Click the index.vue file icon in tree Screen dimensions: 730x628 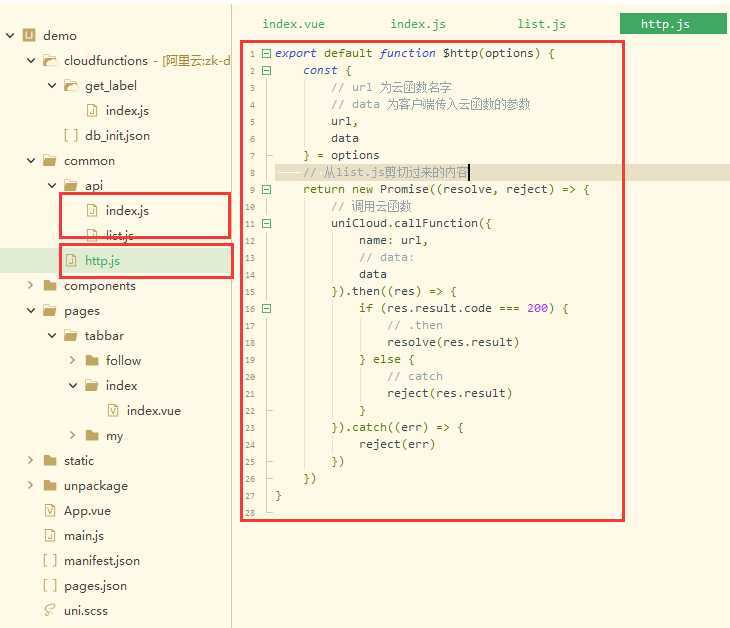pos(113,410)
